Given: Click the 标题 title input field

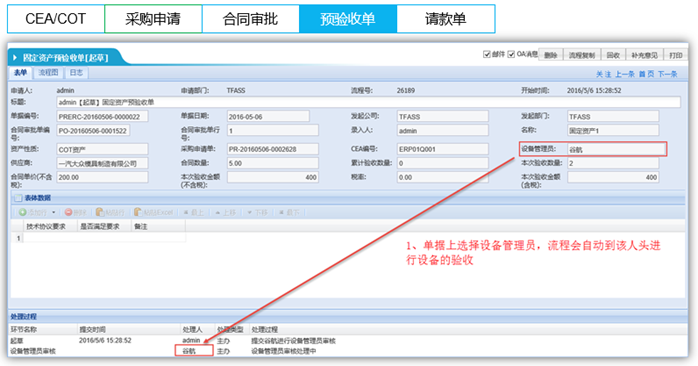Looking at the screenshot, I should tap(368, 102).
